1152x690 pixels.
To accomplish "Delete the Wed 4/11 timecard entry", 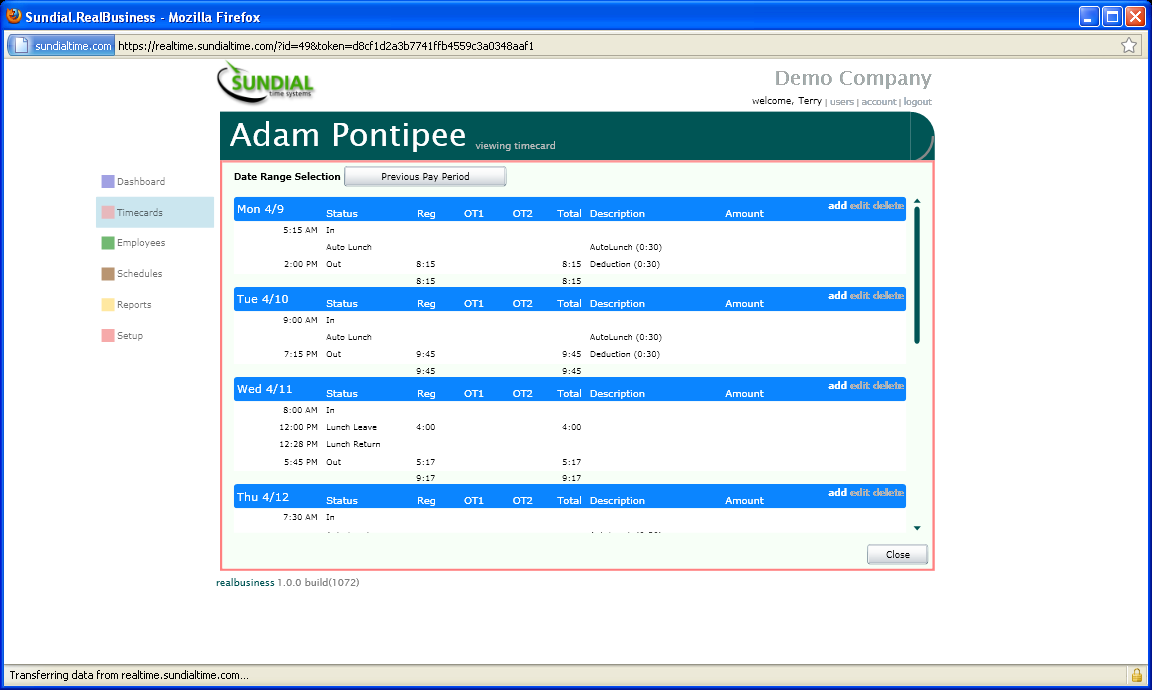I will [889, 386].
